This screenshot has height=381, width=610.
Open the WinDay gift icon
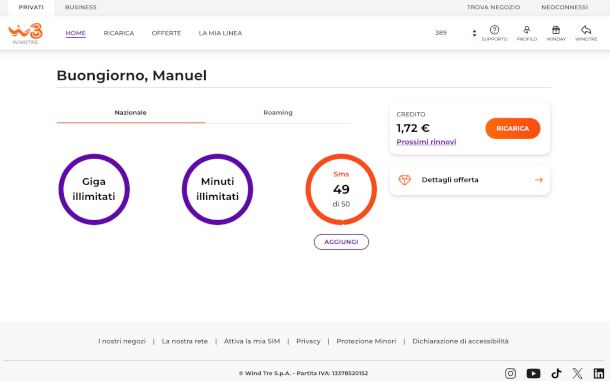point(556,33)
